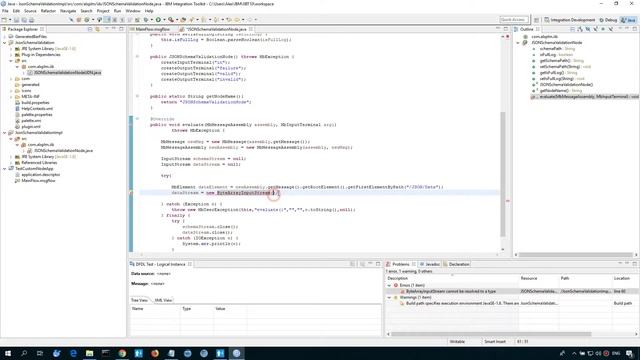Toggle Link with Editor in Package Explorer

(x=97, y=29)
